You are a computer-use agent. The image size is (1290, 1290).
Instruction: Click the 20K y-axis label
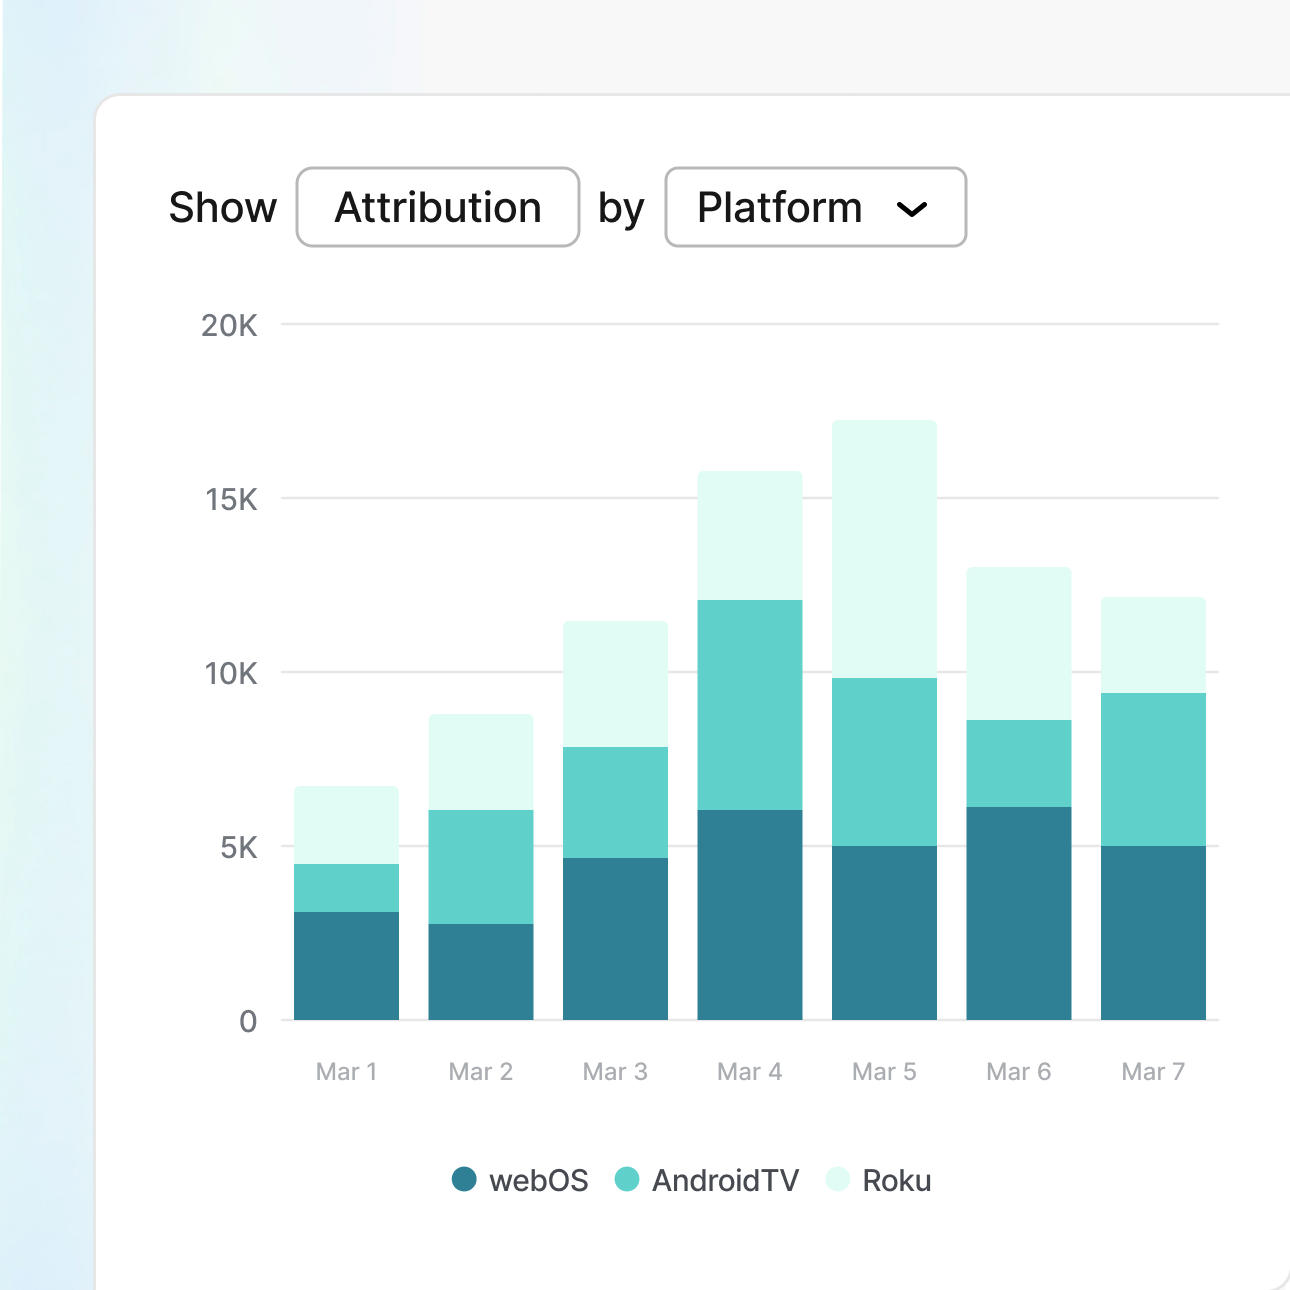coord(229,325)
